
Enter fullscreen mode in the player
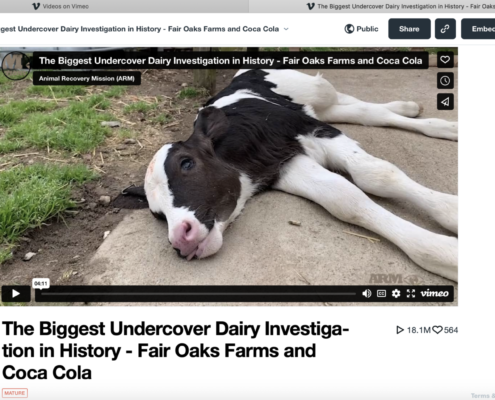click(411, 293)
